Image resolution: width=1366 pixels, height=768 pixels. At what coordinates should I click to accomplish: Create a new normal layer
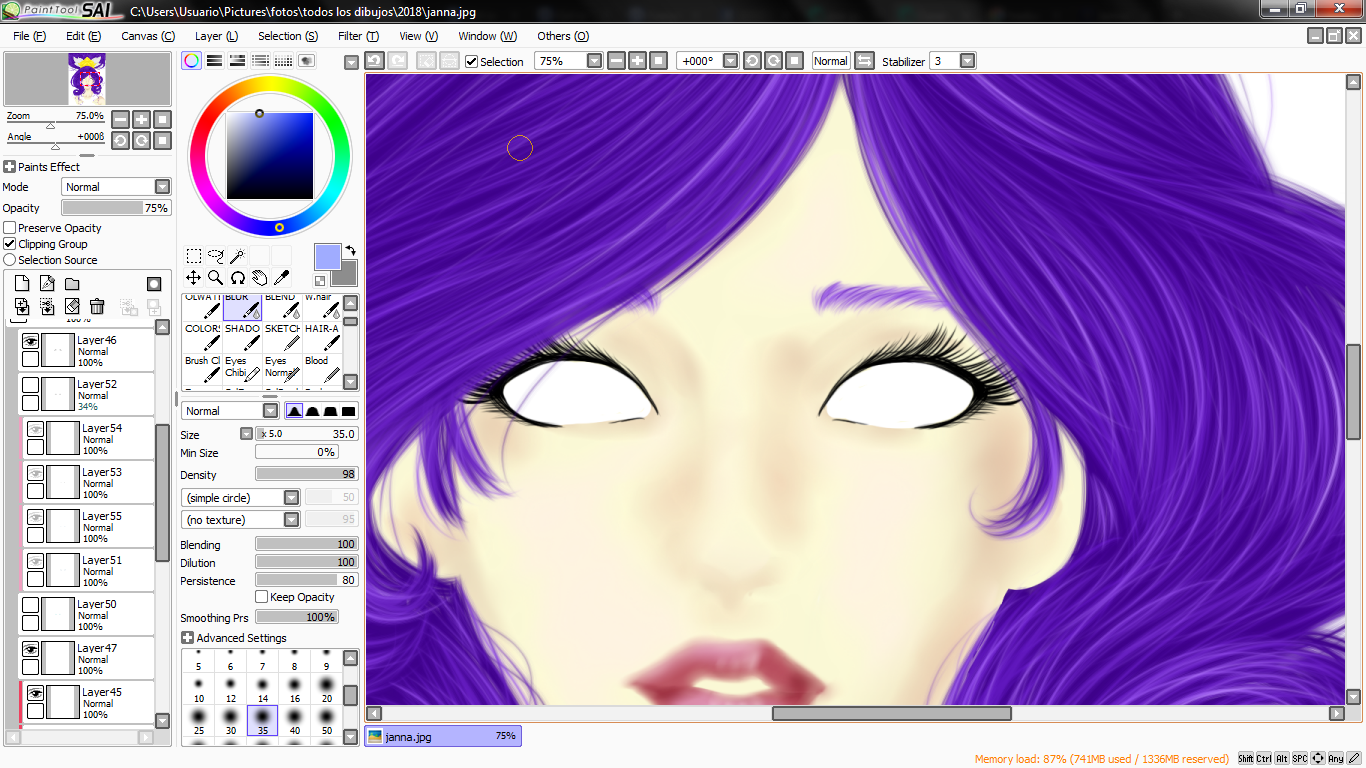point(22,284)
